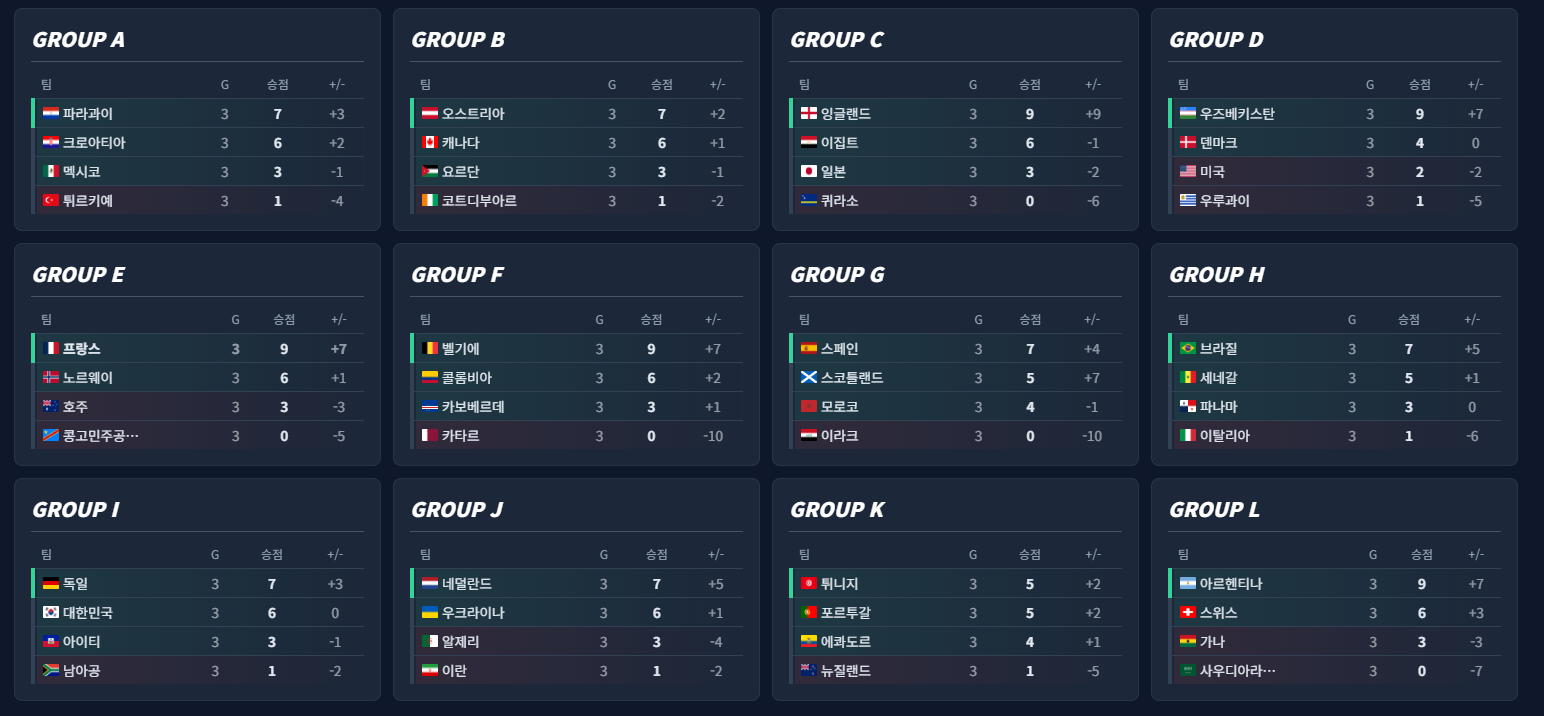
Task: Click the Netherlands flag in Group J
Action: click(430, 584)
